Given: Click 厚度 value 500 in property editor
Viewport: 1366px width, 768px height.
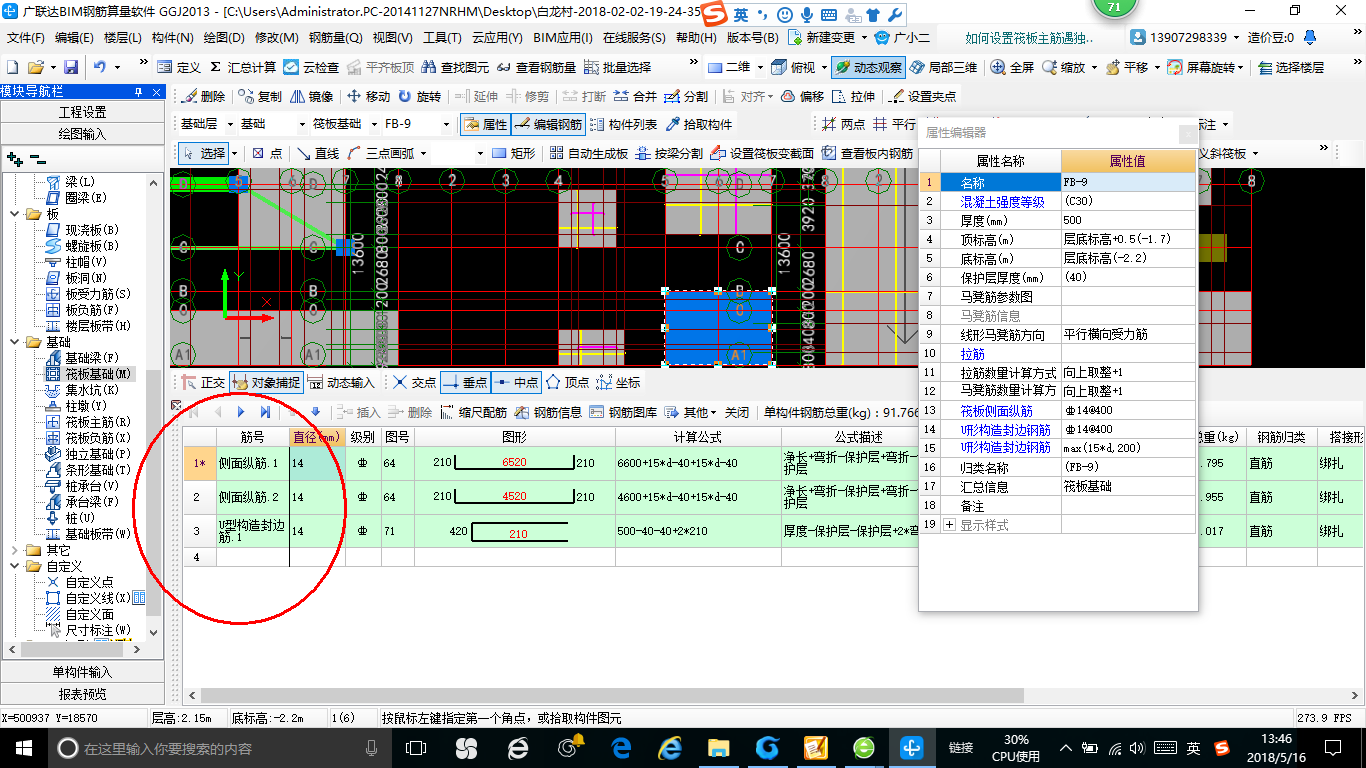Looking at the screenshot, I should [x=1128, y=220].
